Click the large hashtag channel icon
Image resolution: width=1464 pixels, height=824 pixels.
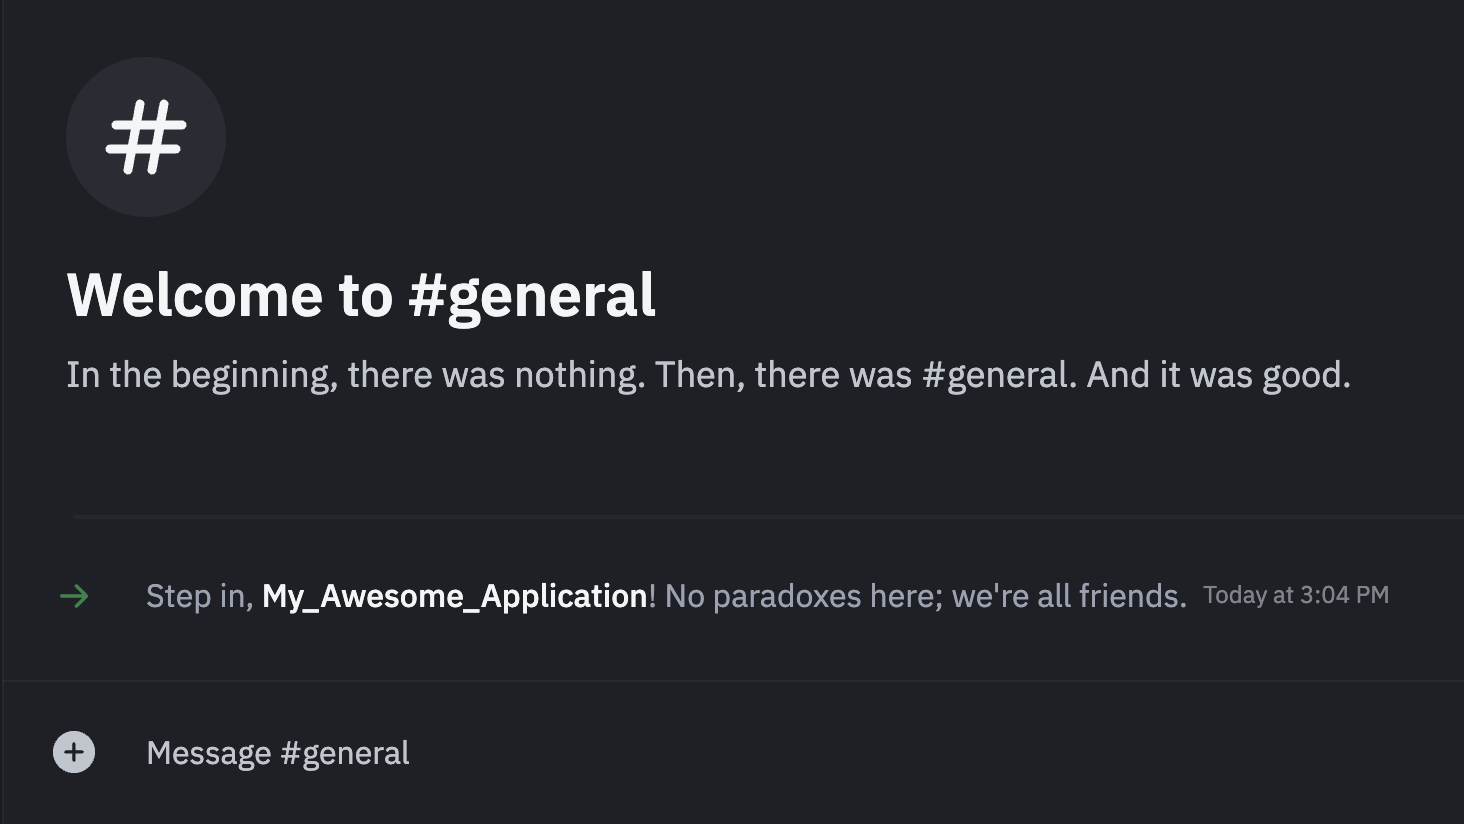pyautogui.click(x=146, y=137)
